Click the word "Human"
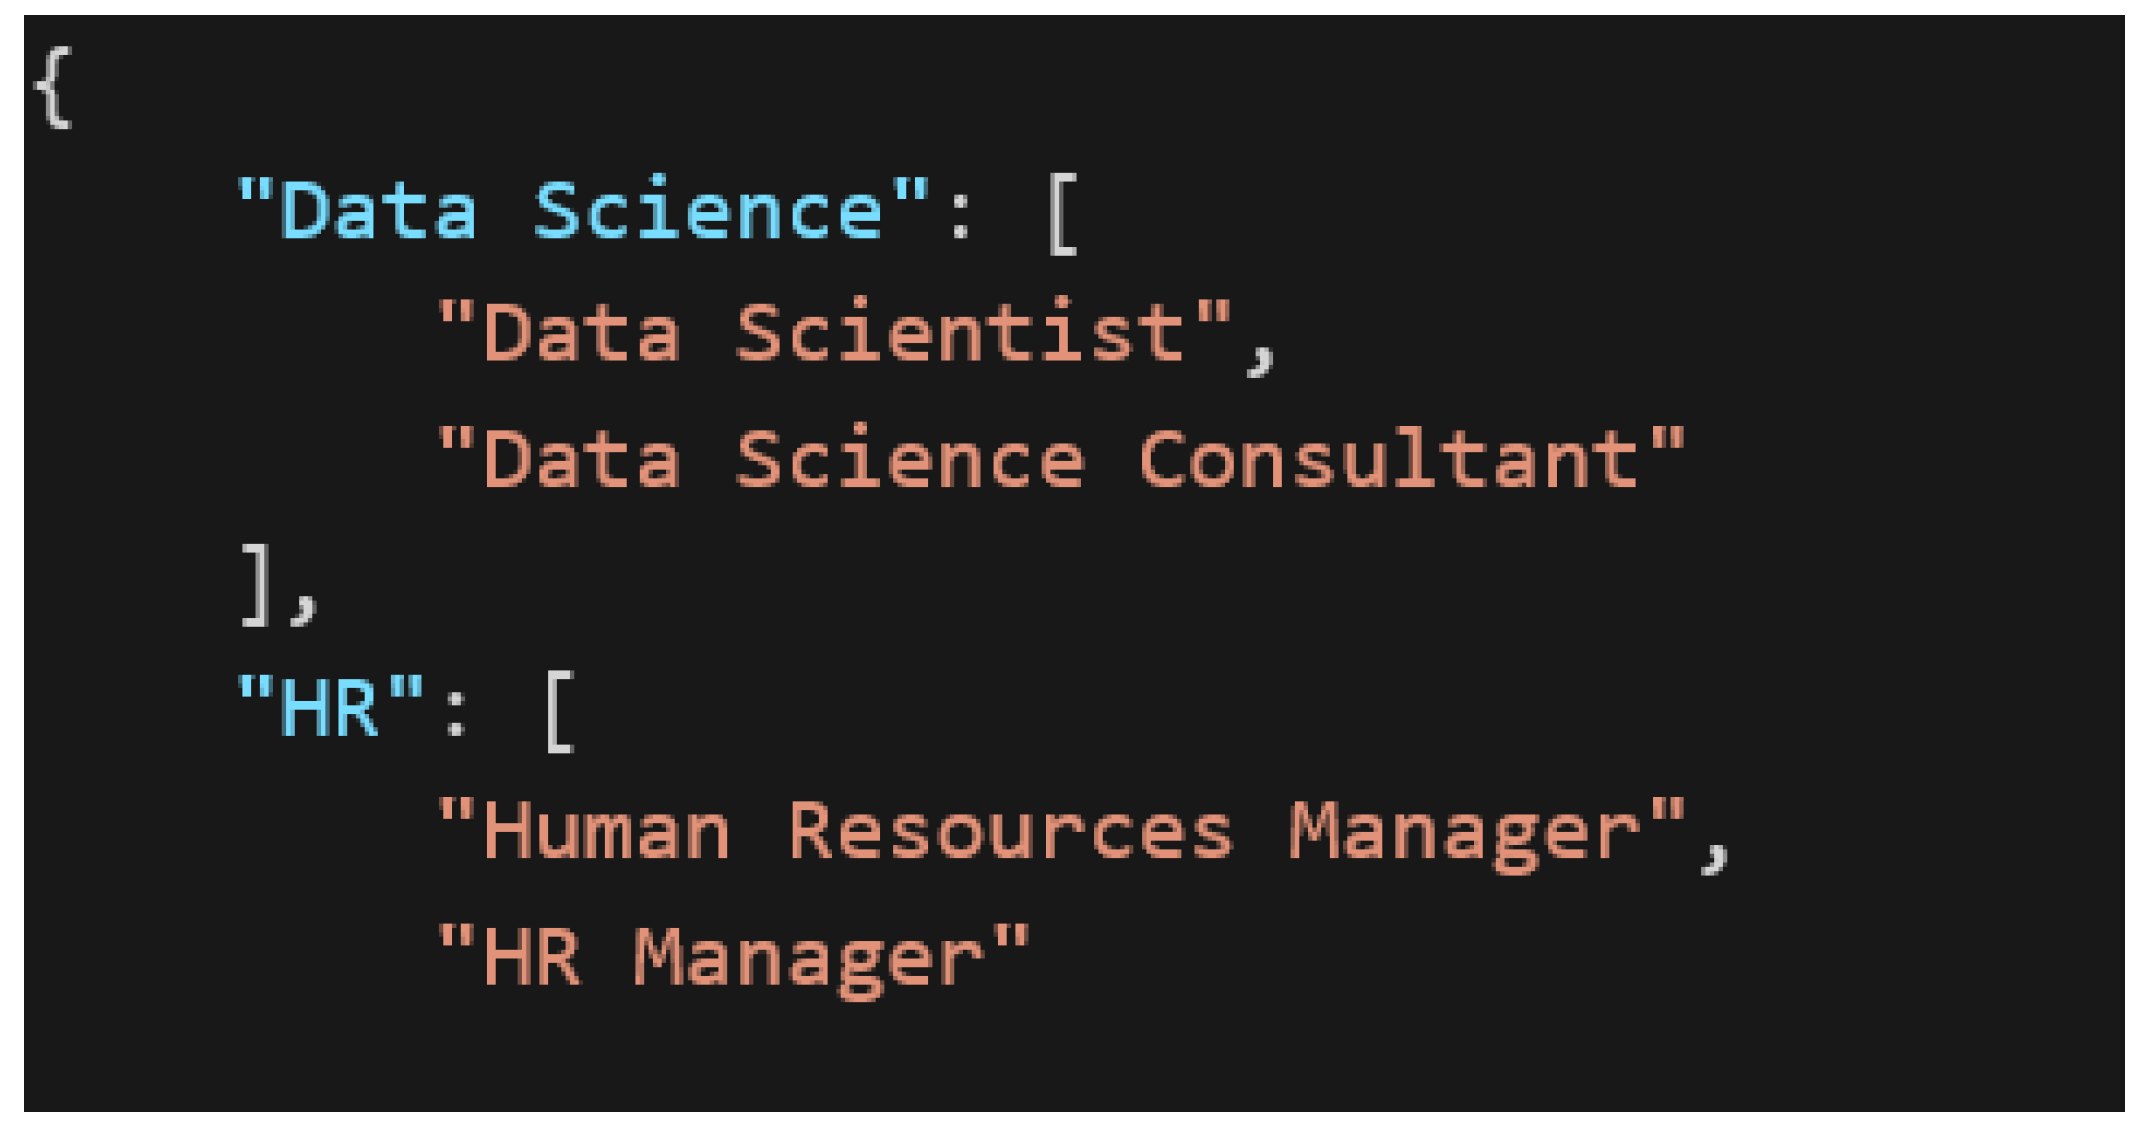 [x=607, y=832]
